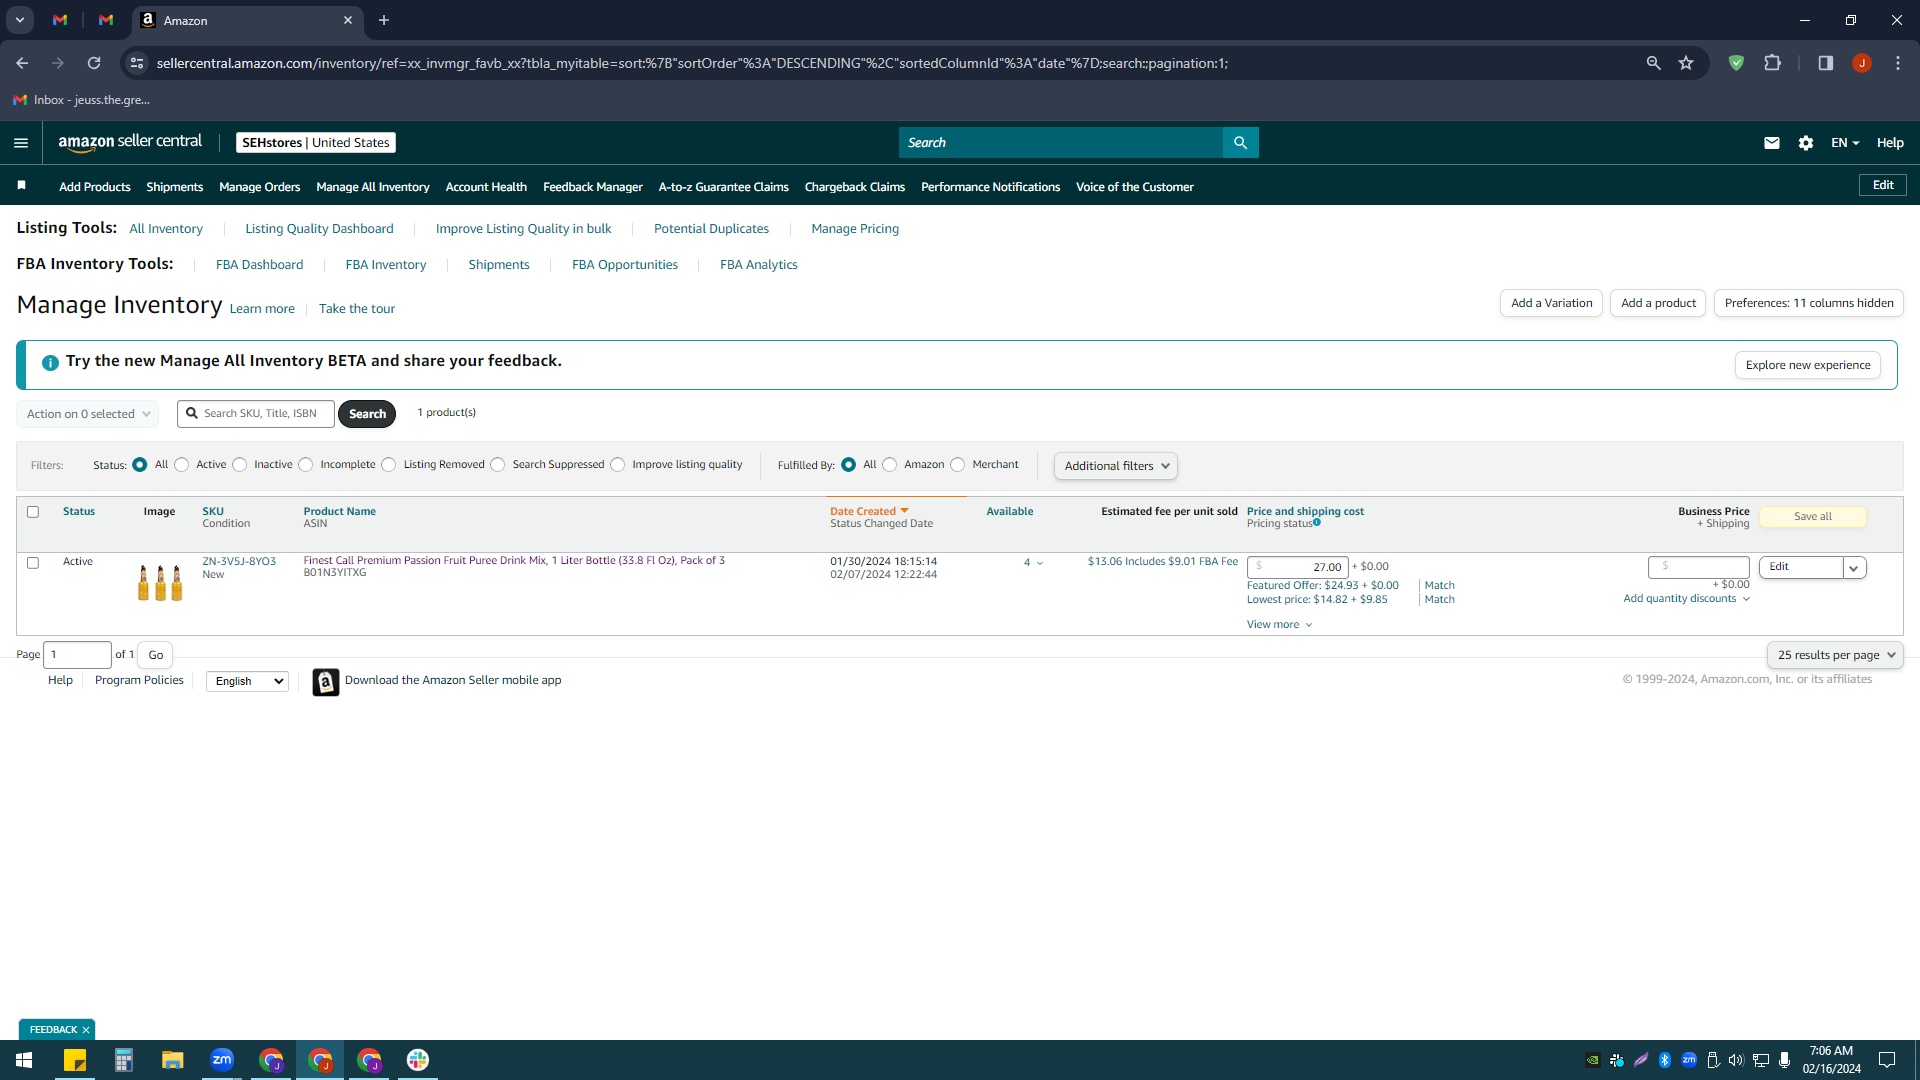The width and height of the screenshot is (1920, 1080).
Task: Select the Inactive status filter
Action: [x=240, y=465]
